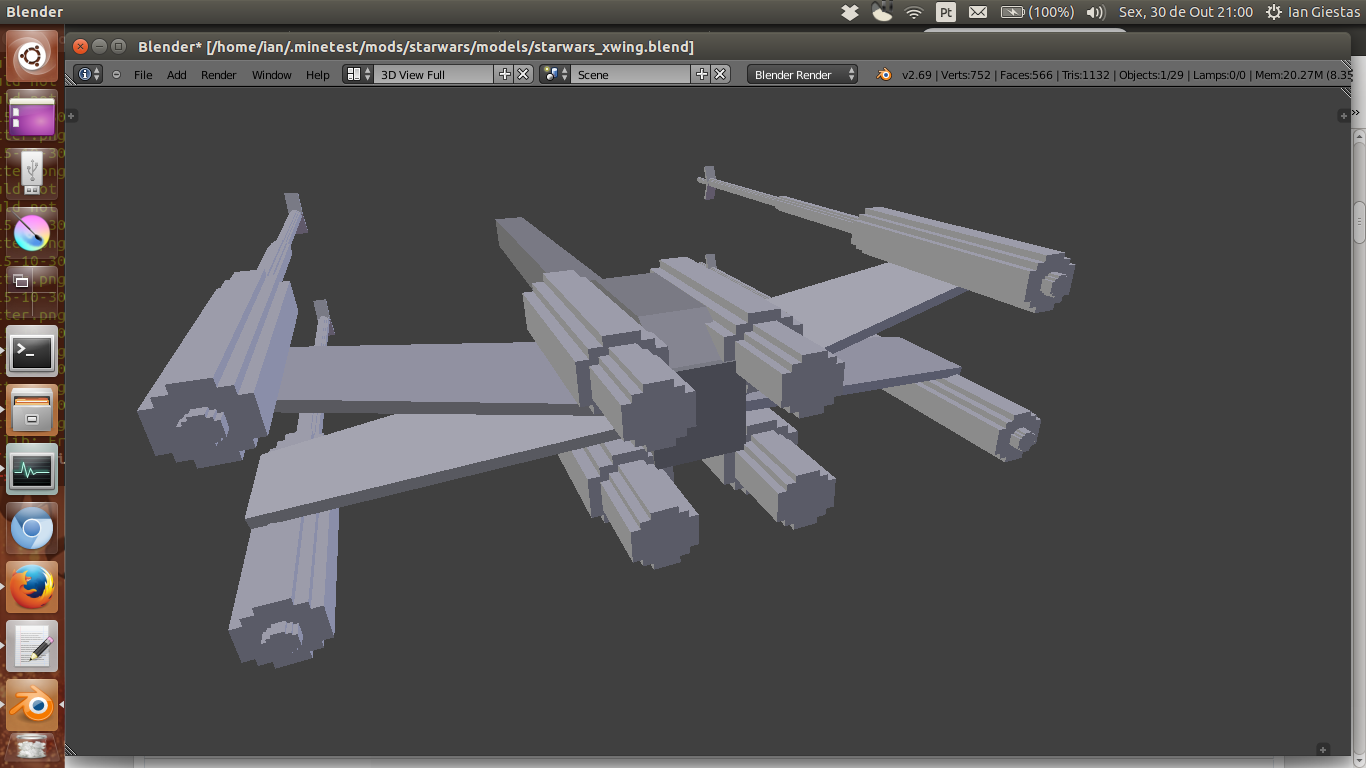
Task: Open the Render menu
Action: 218,74
